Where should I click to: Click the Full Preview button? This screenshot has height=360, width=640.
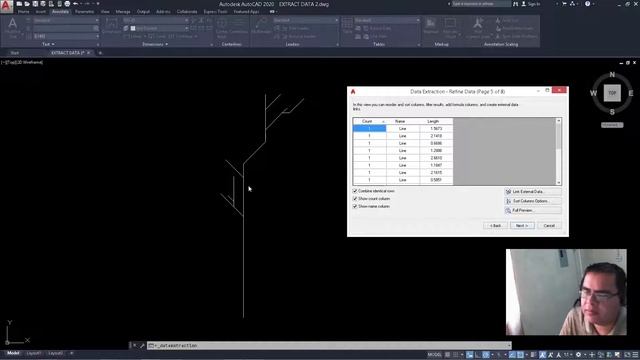[533, 210]
